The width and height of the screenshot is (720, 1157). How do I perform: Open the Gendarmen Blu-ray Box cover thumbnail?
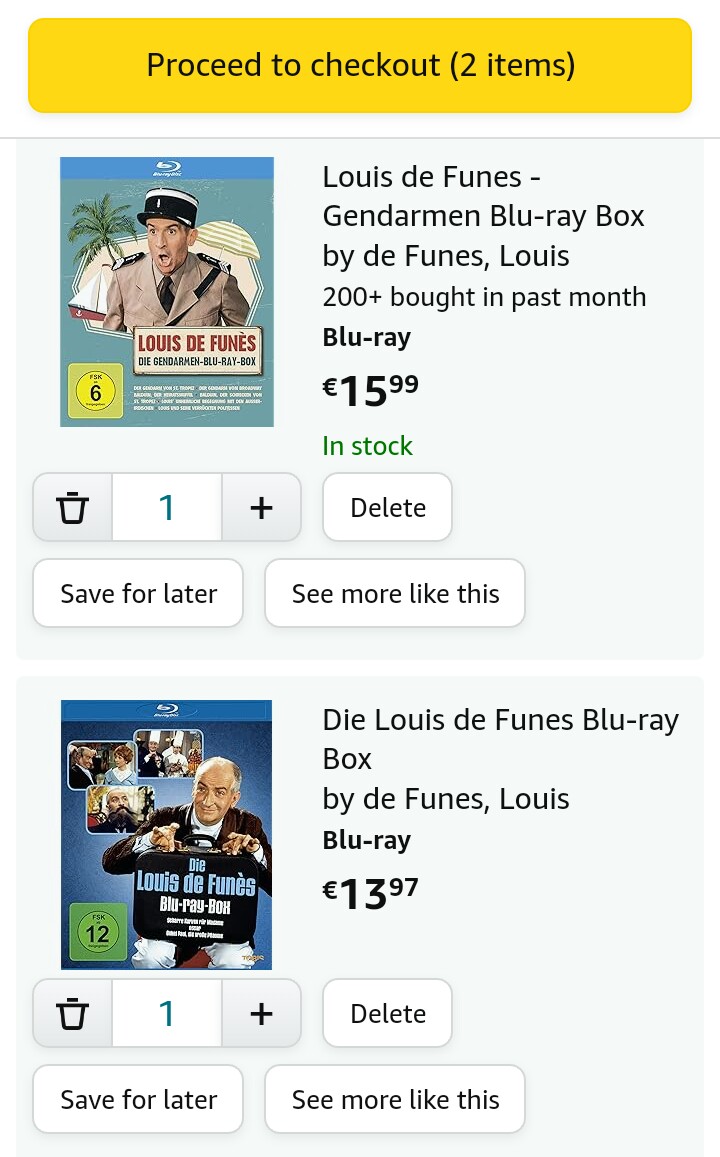click(x=167, y=291)
